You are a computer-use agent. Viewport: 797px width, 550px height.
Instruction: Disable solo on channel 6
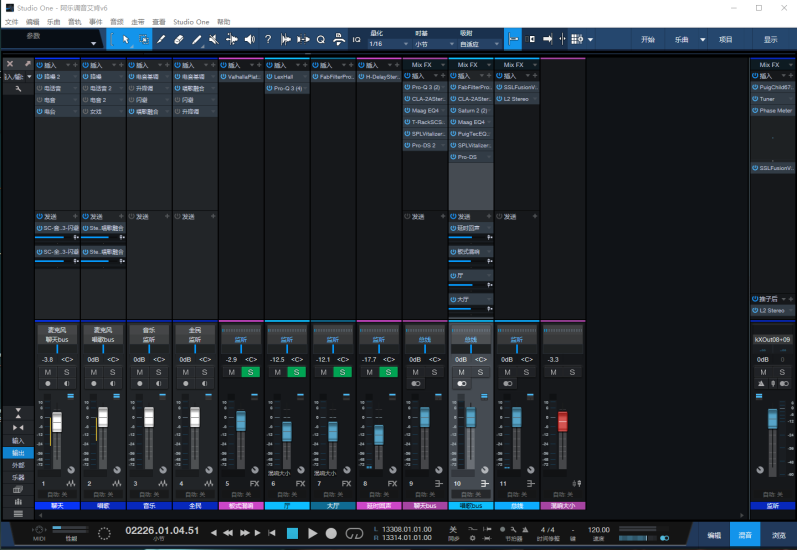coord(296,372)
